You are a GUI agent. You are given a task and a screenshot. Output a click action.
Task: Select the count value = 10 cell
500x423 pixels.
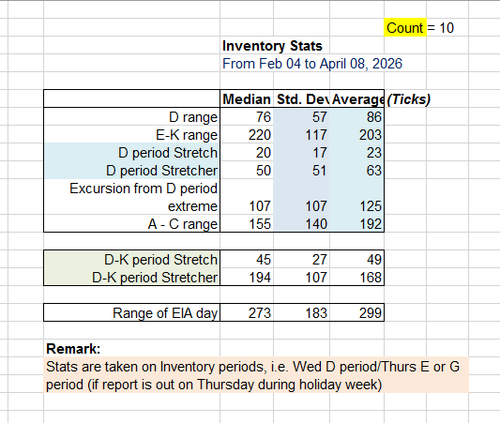440,28
